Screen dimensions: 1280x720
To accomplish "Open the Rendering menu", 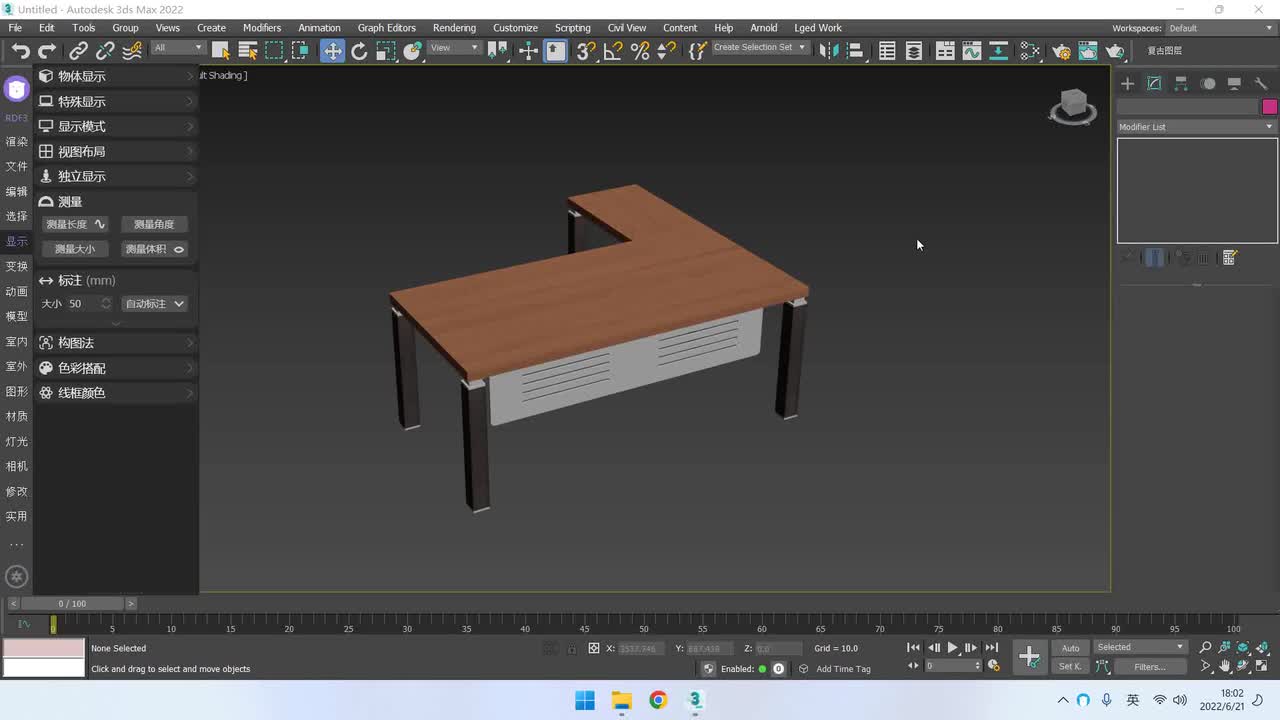I will pos(454,28).
